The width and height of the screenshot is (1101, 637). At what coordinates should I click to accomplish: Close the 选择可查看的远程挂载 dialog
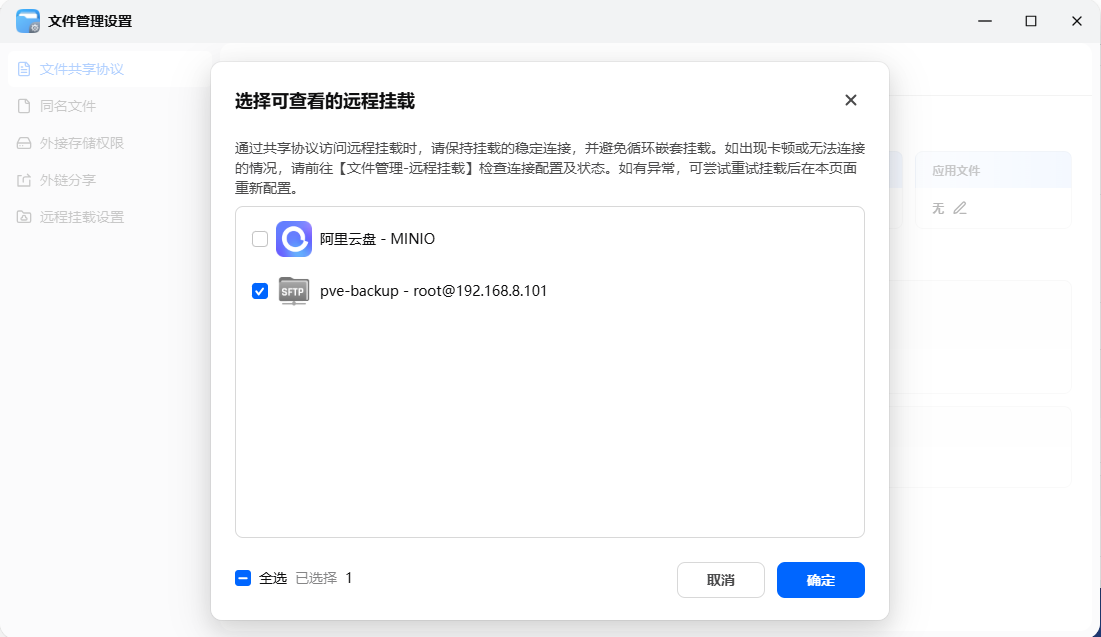pos(850,100)
